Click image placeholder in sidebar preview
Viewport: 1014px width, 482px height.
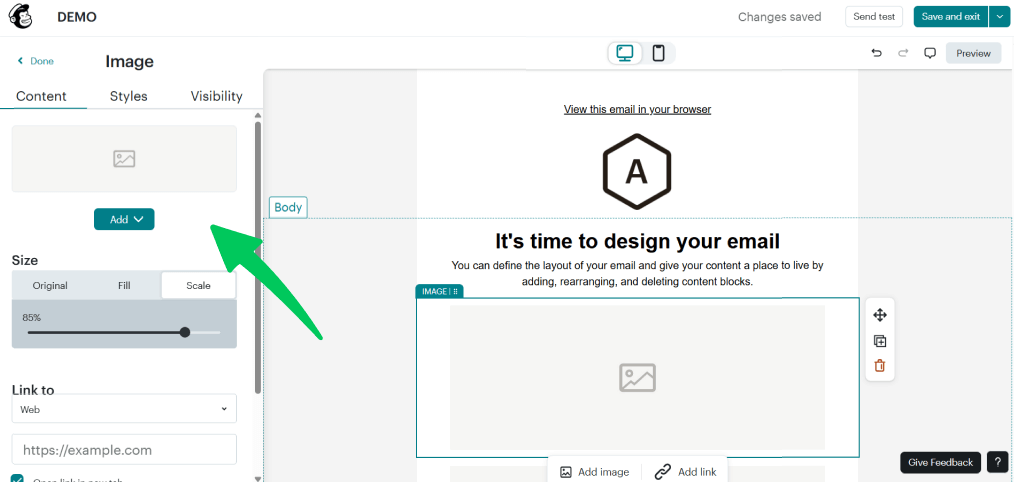[124, 159]
